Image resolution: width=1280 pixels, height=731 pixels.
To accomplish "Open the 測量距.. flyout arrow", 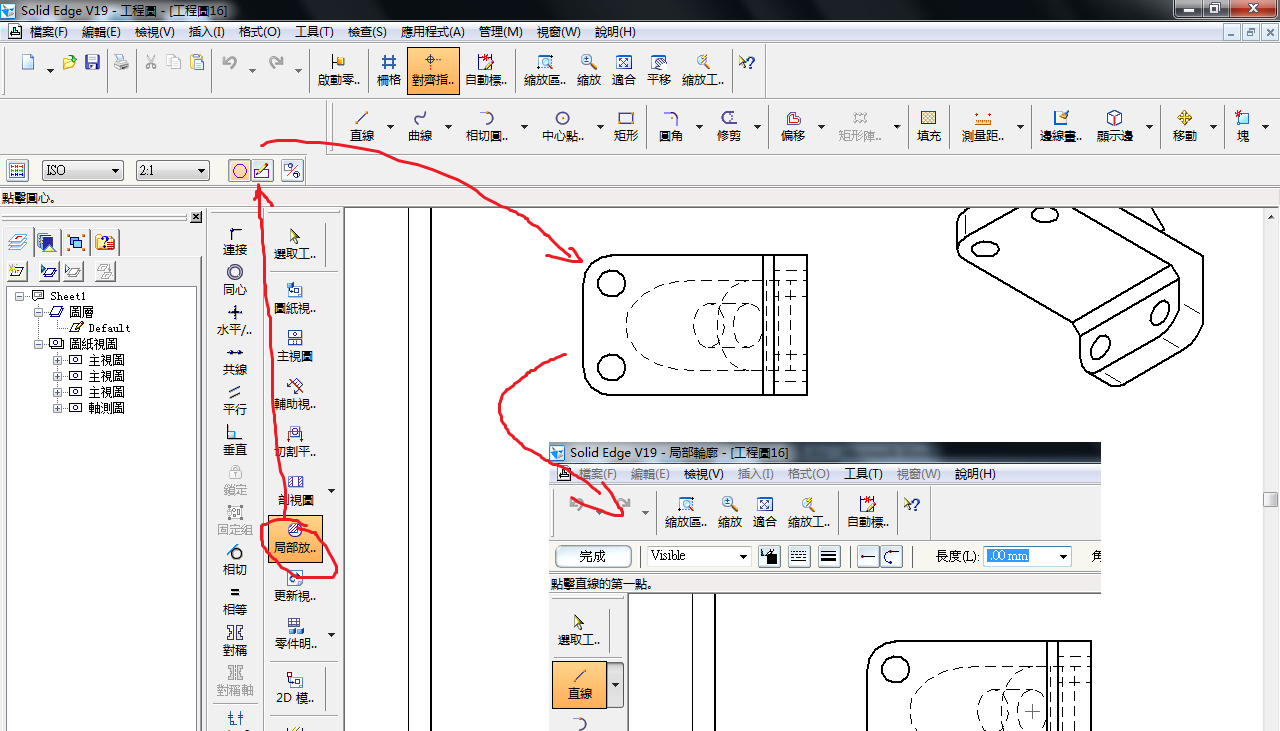I will [x=1020, y=127].
